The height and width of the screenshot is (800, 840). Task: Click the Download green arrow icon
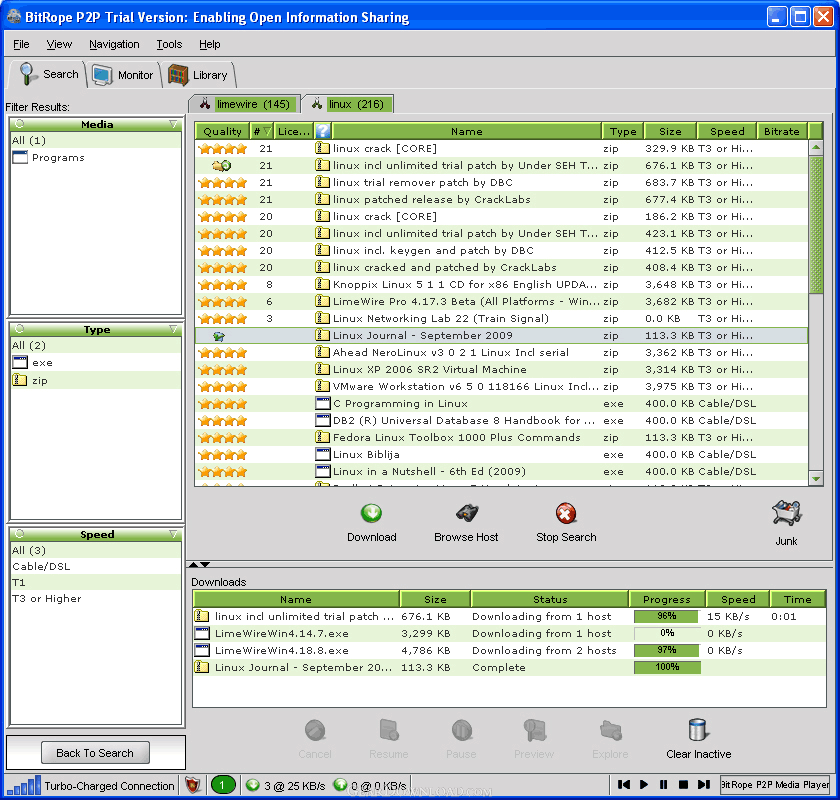371,513
